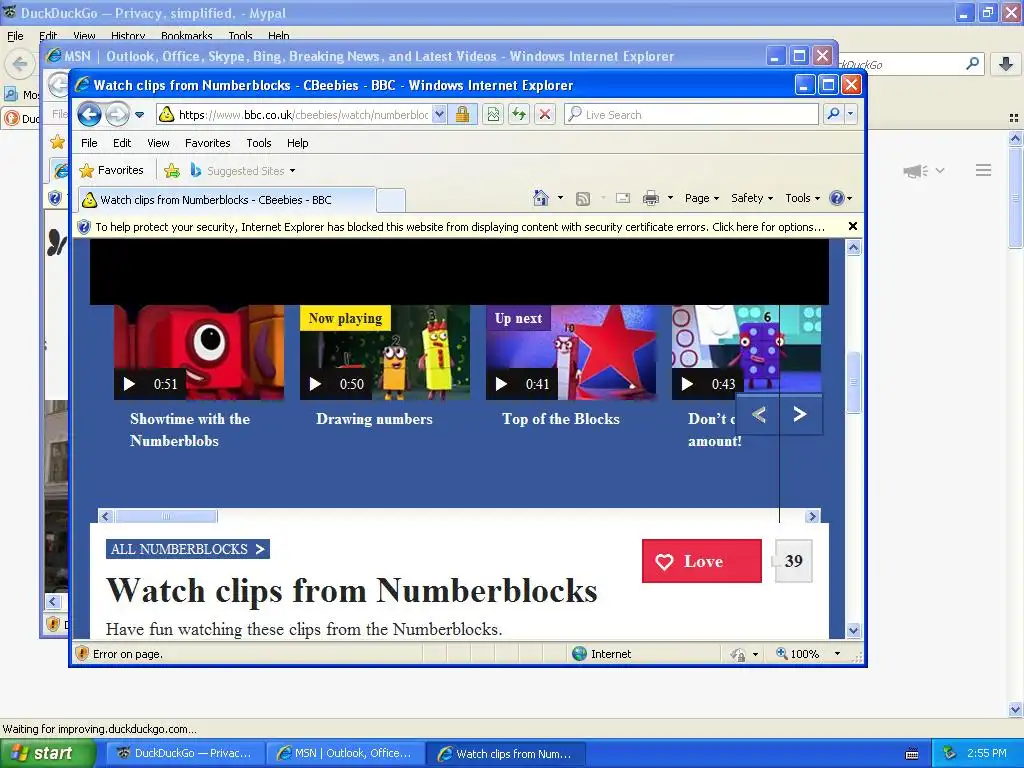Open the command bar Tools dropdown
Image resolution: width=1024 pixels, height=768 pixels.
click(x=802, y=198)
